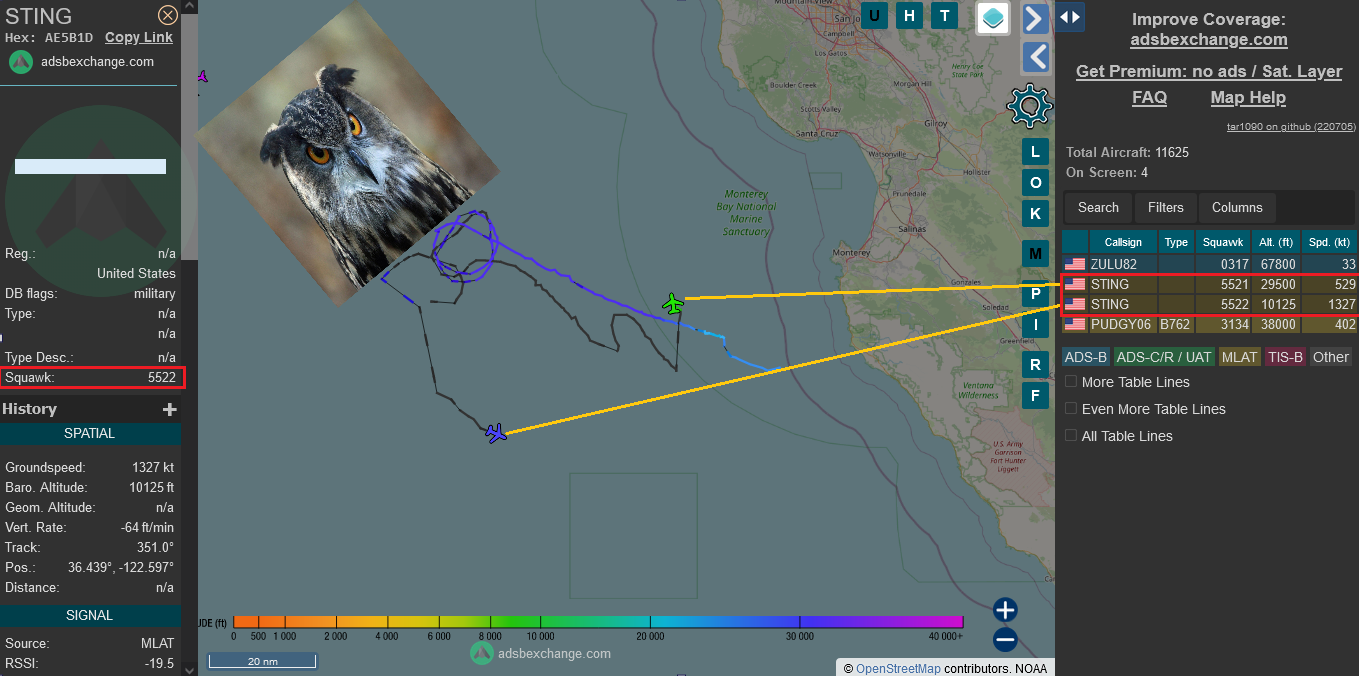Click the left chevron sidebar button

[1036, 57]
